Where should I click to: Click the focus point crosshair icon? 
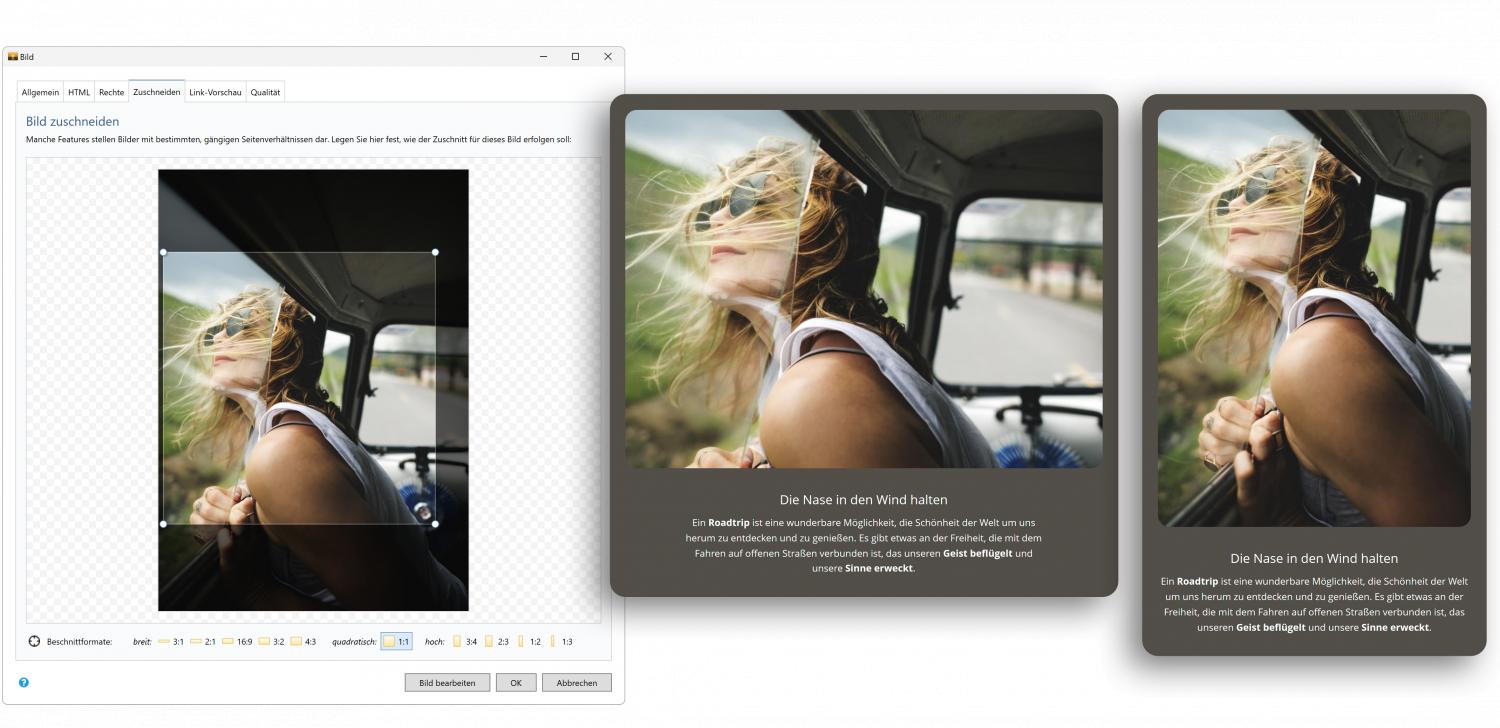[x=34, y=642]
